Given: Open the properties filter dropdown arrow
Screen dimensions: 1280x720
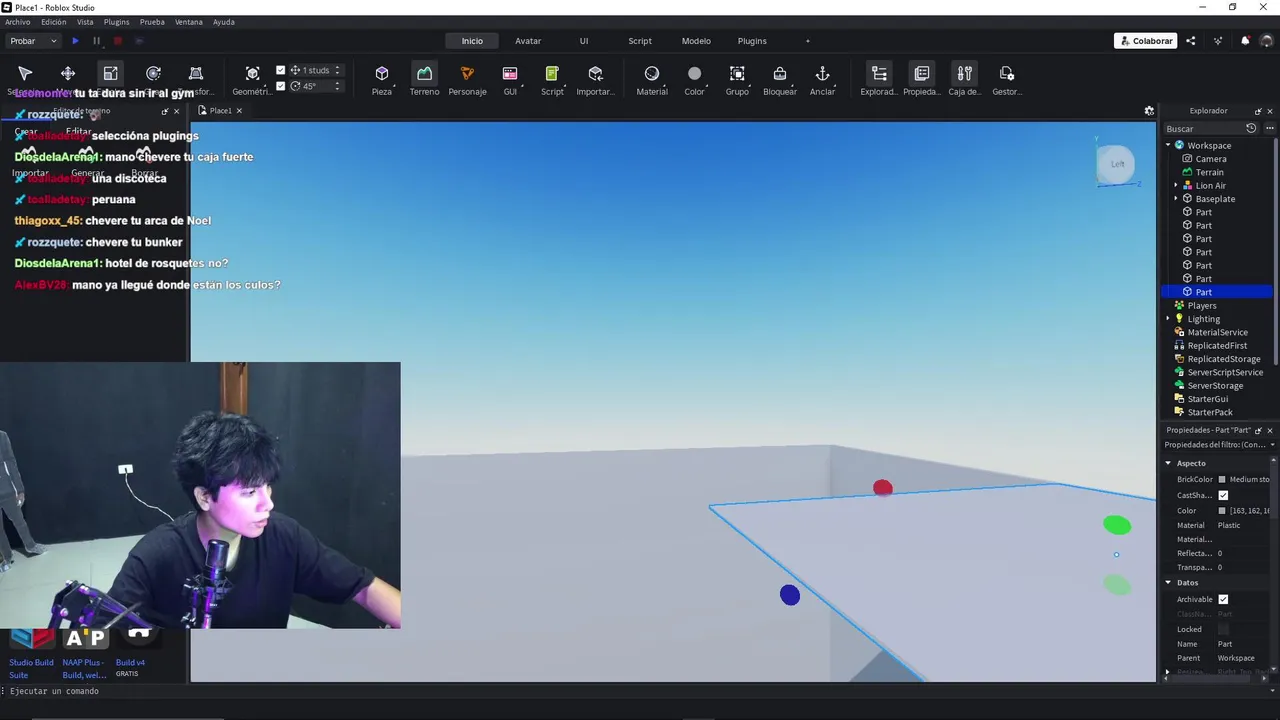Looking at the screenshot, I should pyautogui.click(x=1272, y=445).
